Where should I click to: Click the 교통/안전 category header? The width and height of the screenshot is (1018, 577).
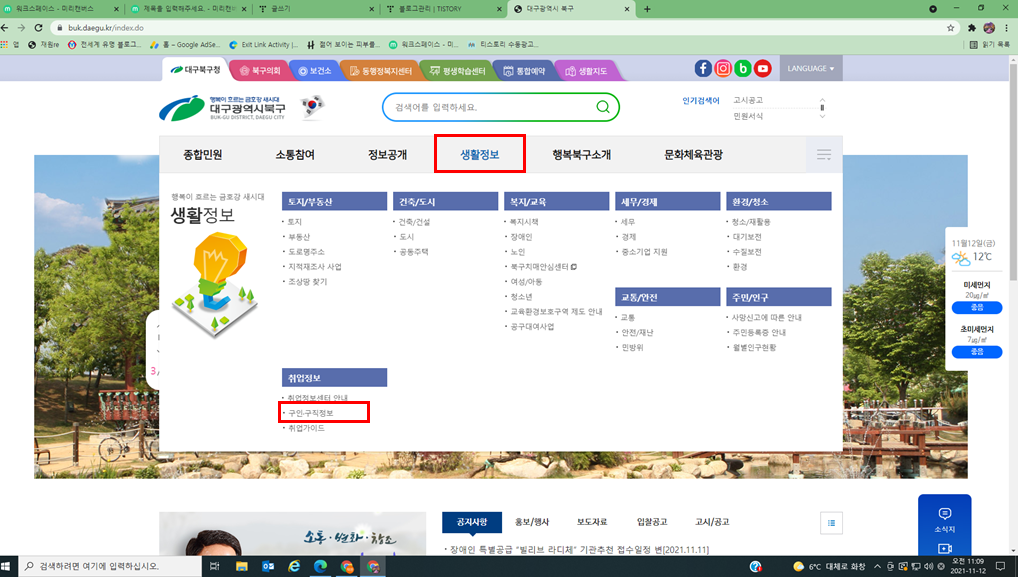click(x=667, y=297)
